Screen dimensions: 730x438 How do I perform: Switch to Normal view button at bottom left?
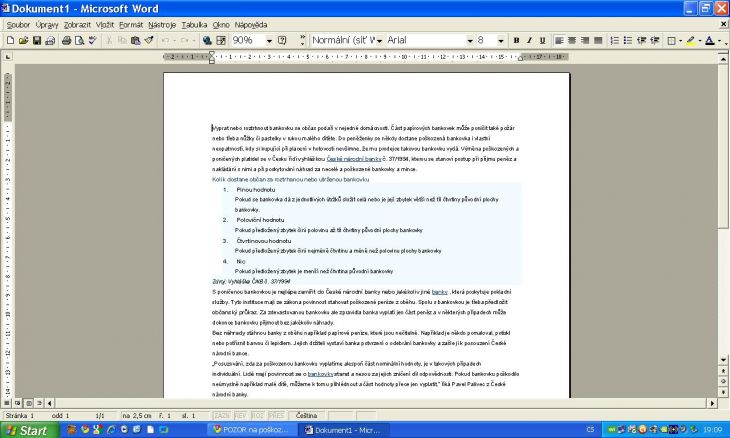coord(7,403)
